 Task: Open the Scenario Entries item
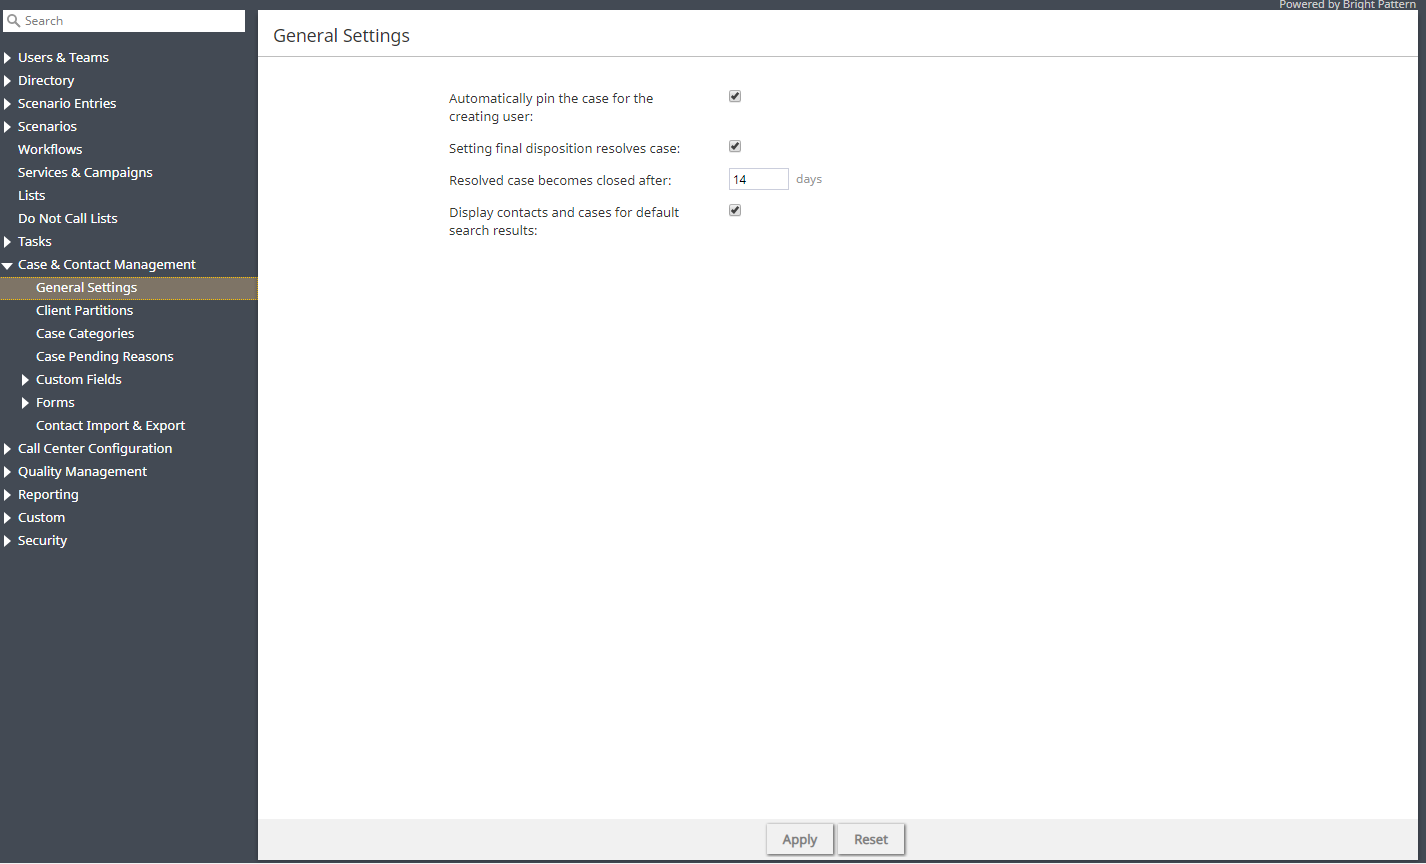click(x=67, y=104)
